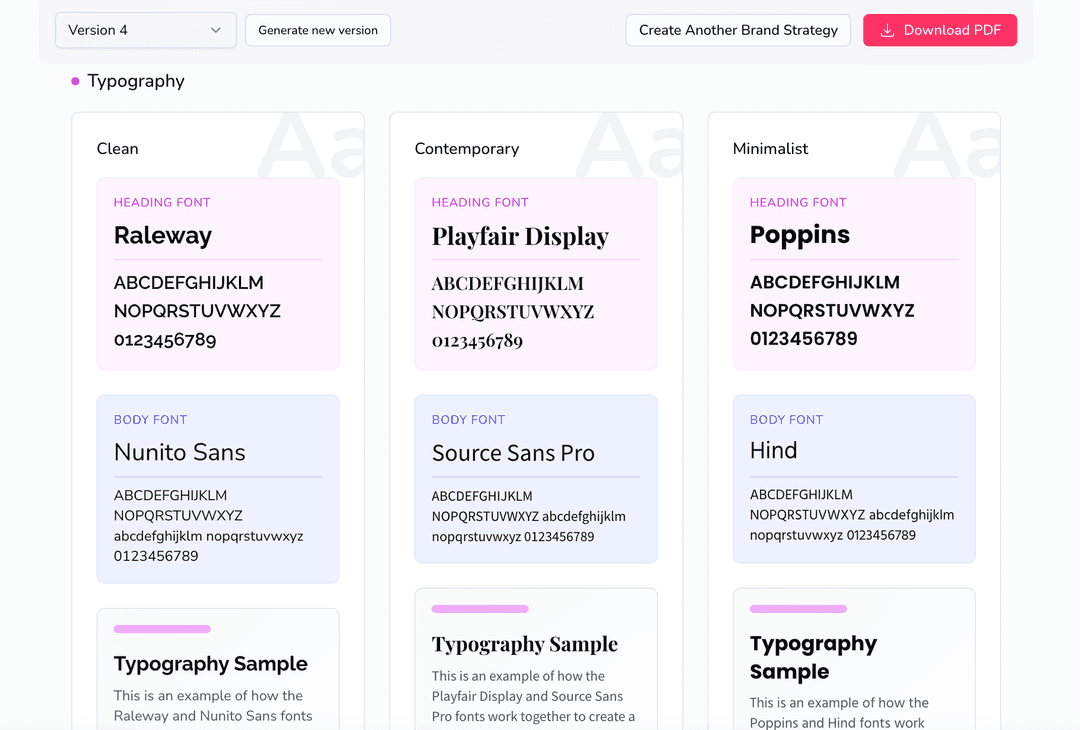Click the chevron arrow in version selector

click(216, 31)
